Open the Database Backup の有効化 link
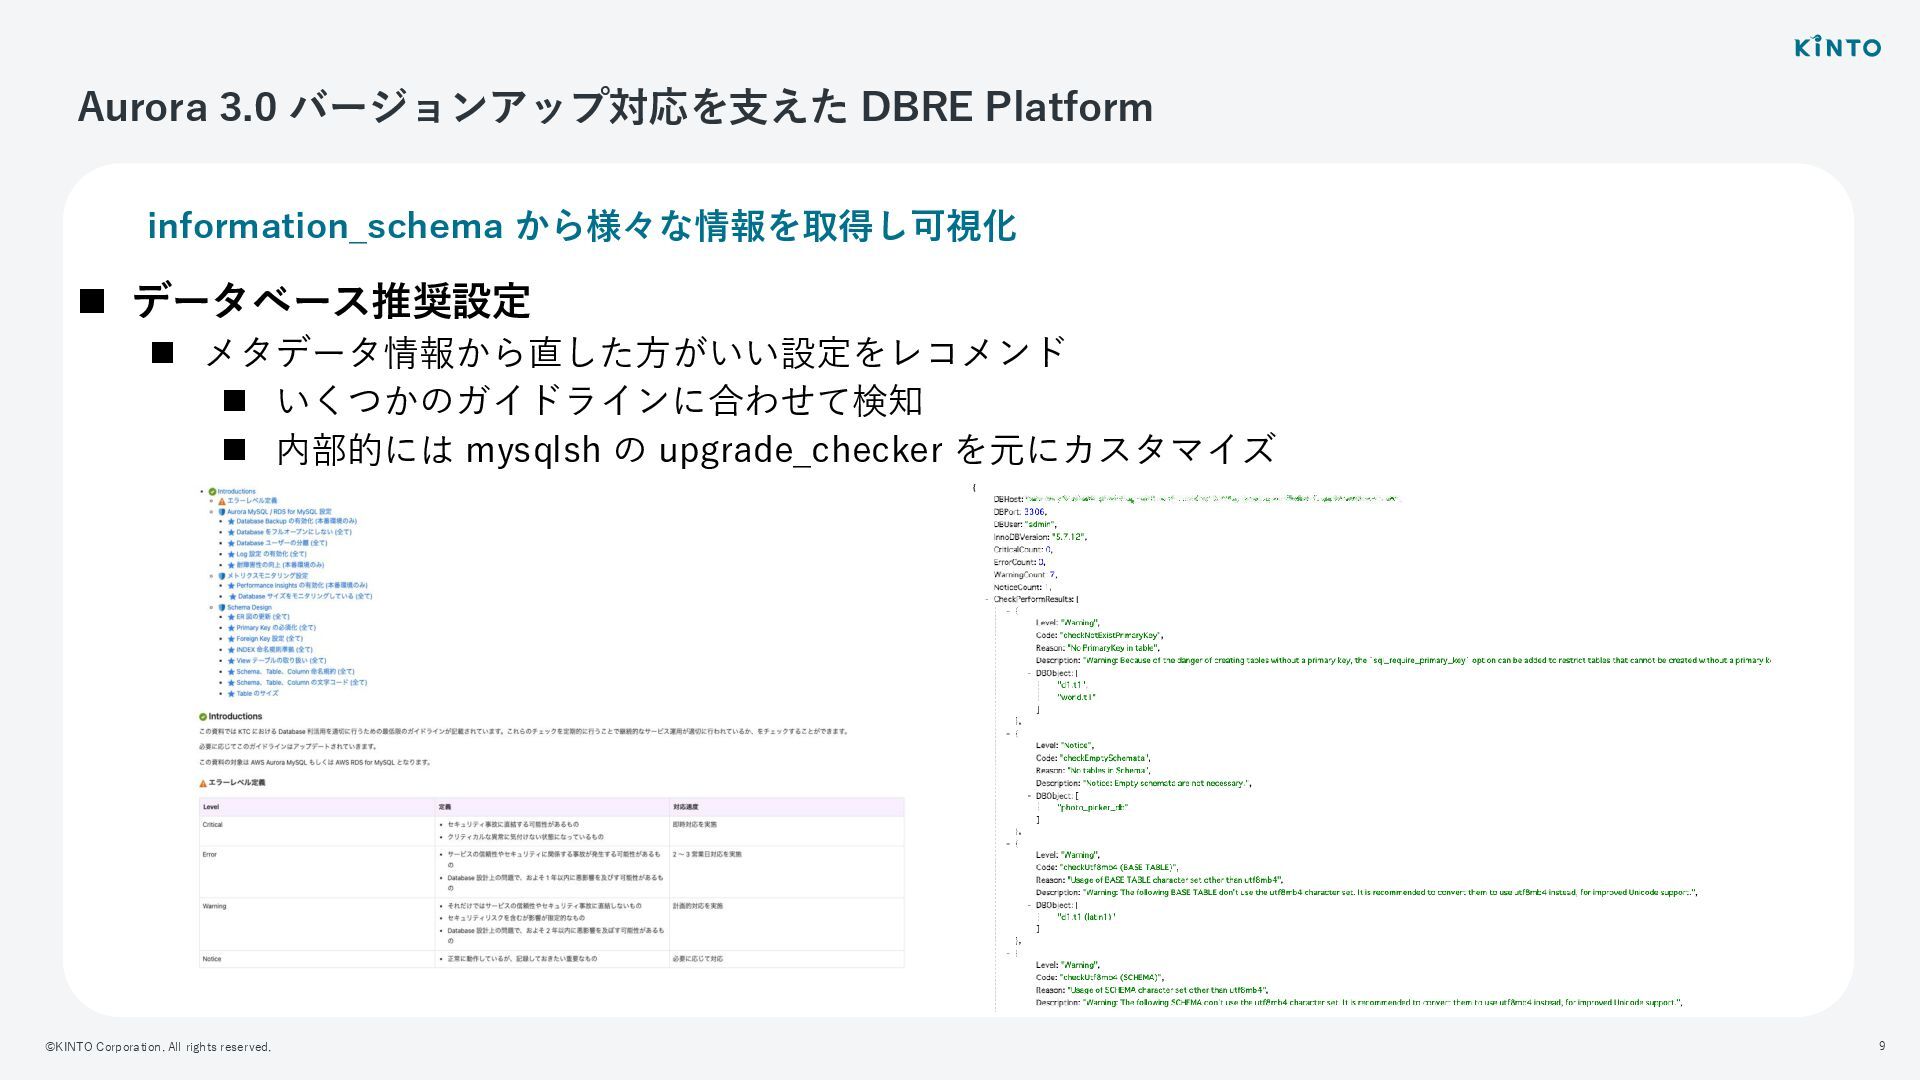Viewport: 1920px width, 1080px height. click(296, 521)
